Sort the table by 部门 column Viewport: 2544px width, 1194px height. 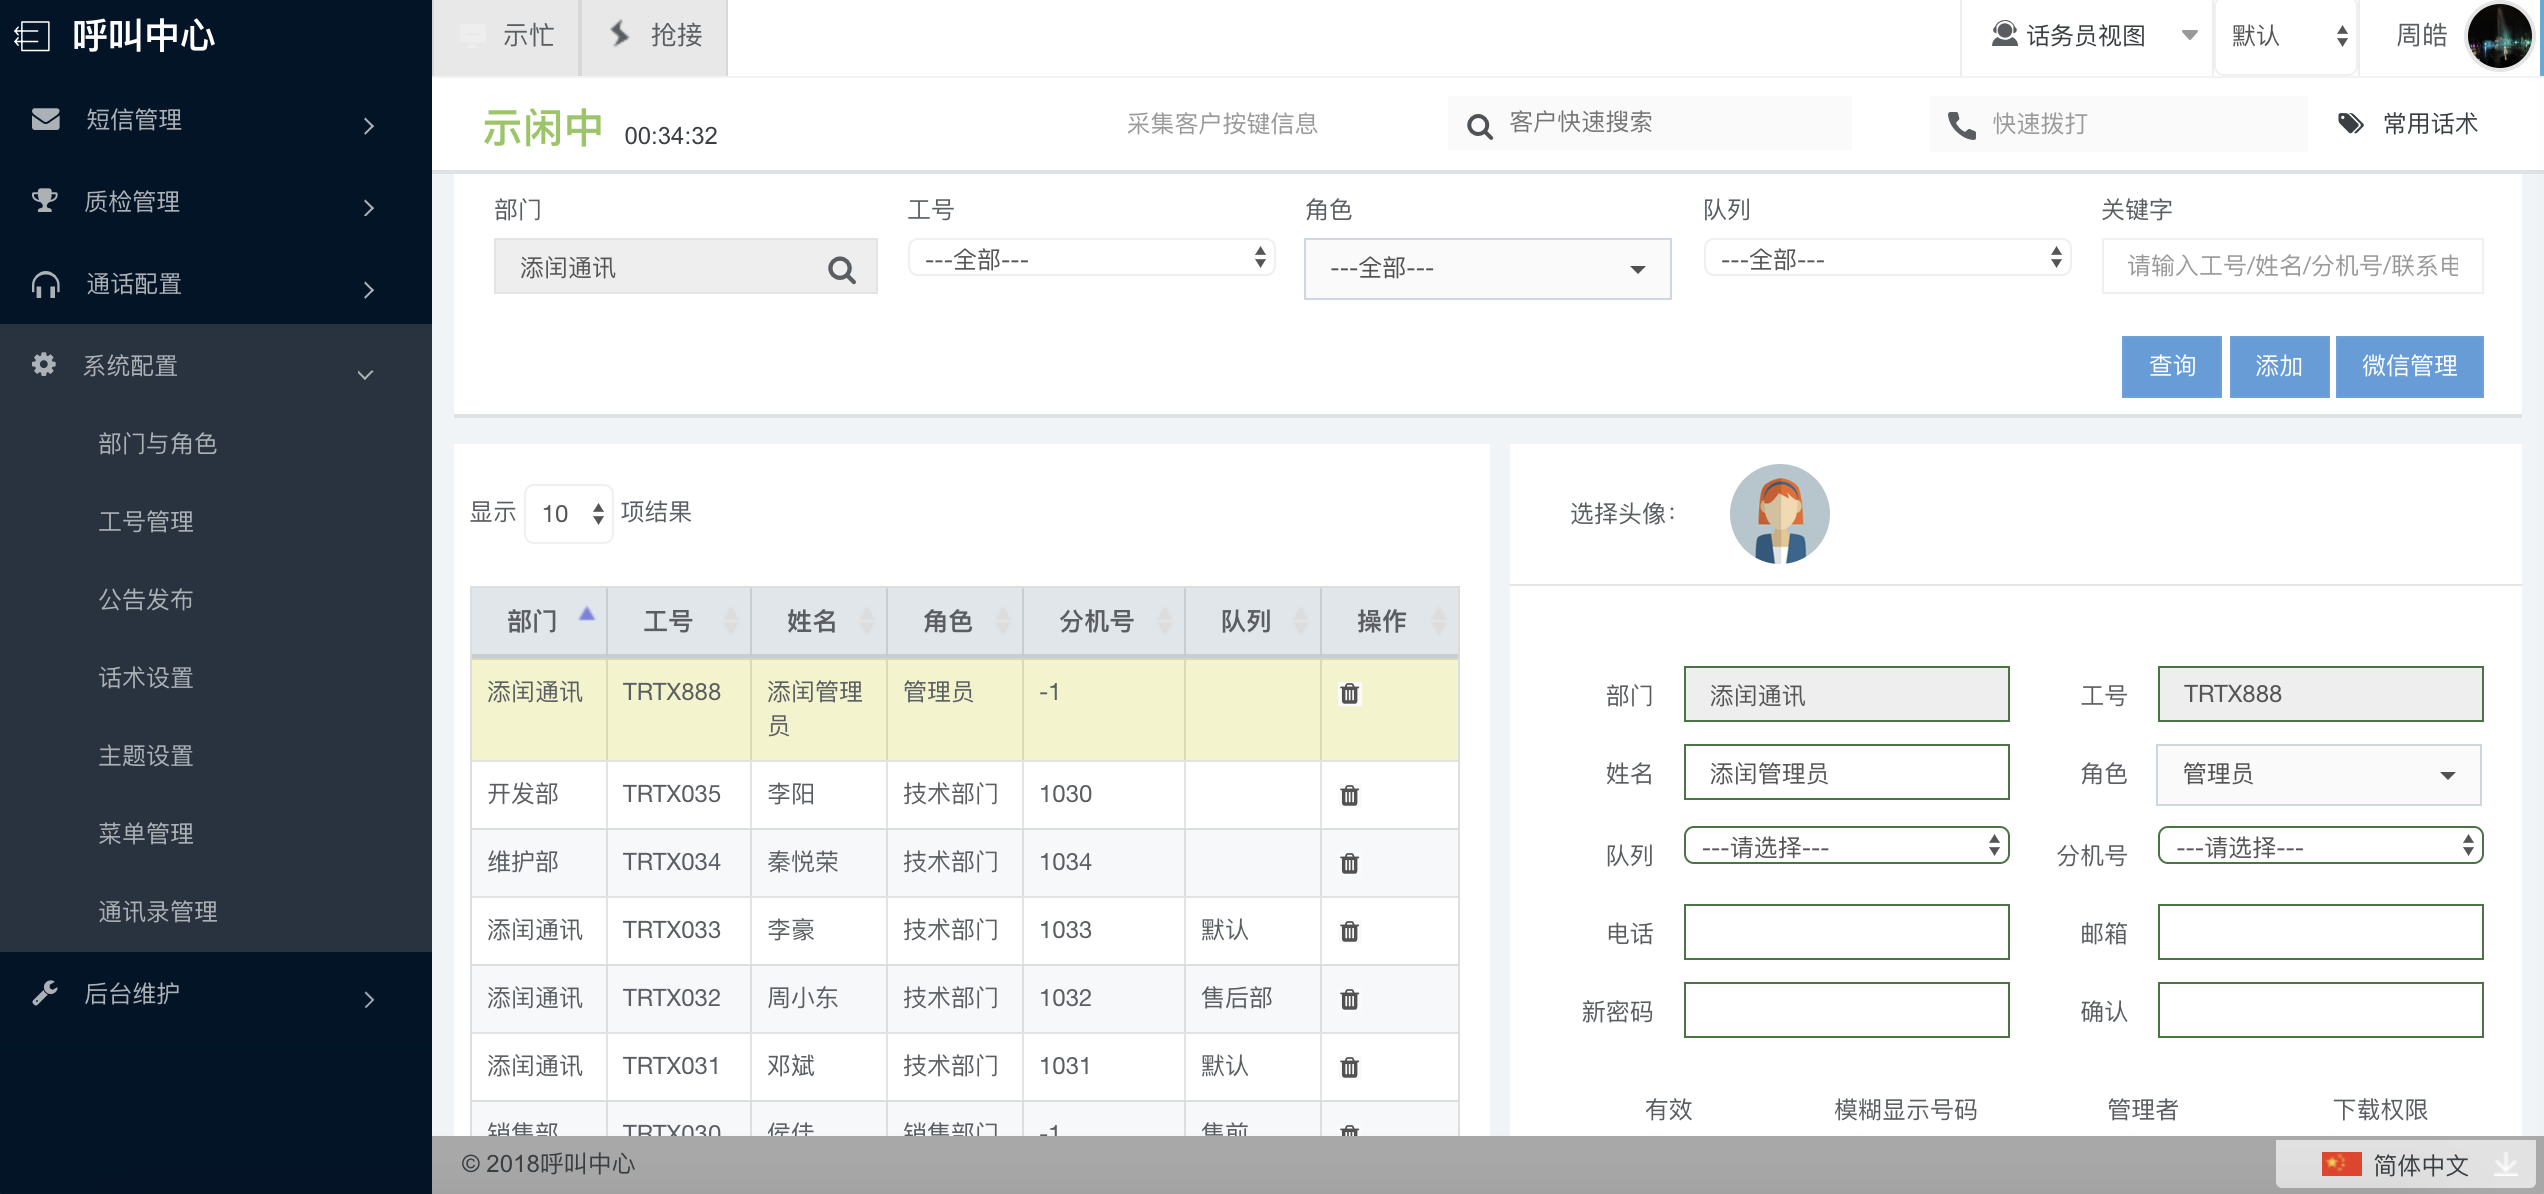coord(538,621)
